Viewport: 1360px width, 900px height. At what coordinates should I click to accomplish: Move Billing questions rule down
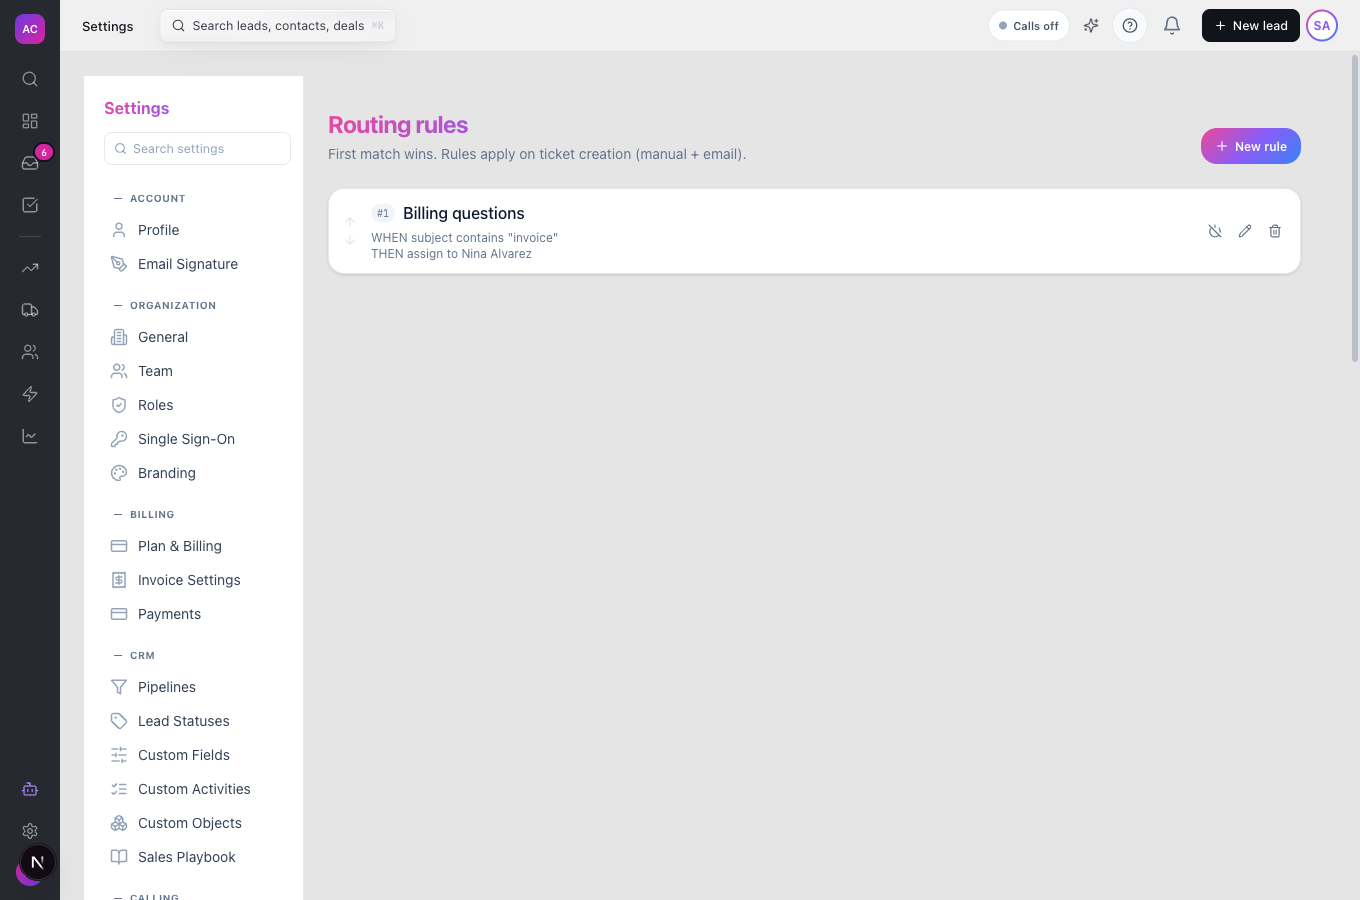tap(350, 240)
